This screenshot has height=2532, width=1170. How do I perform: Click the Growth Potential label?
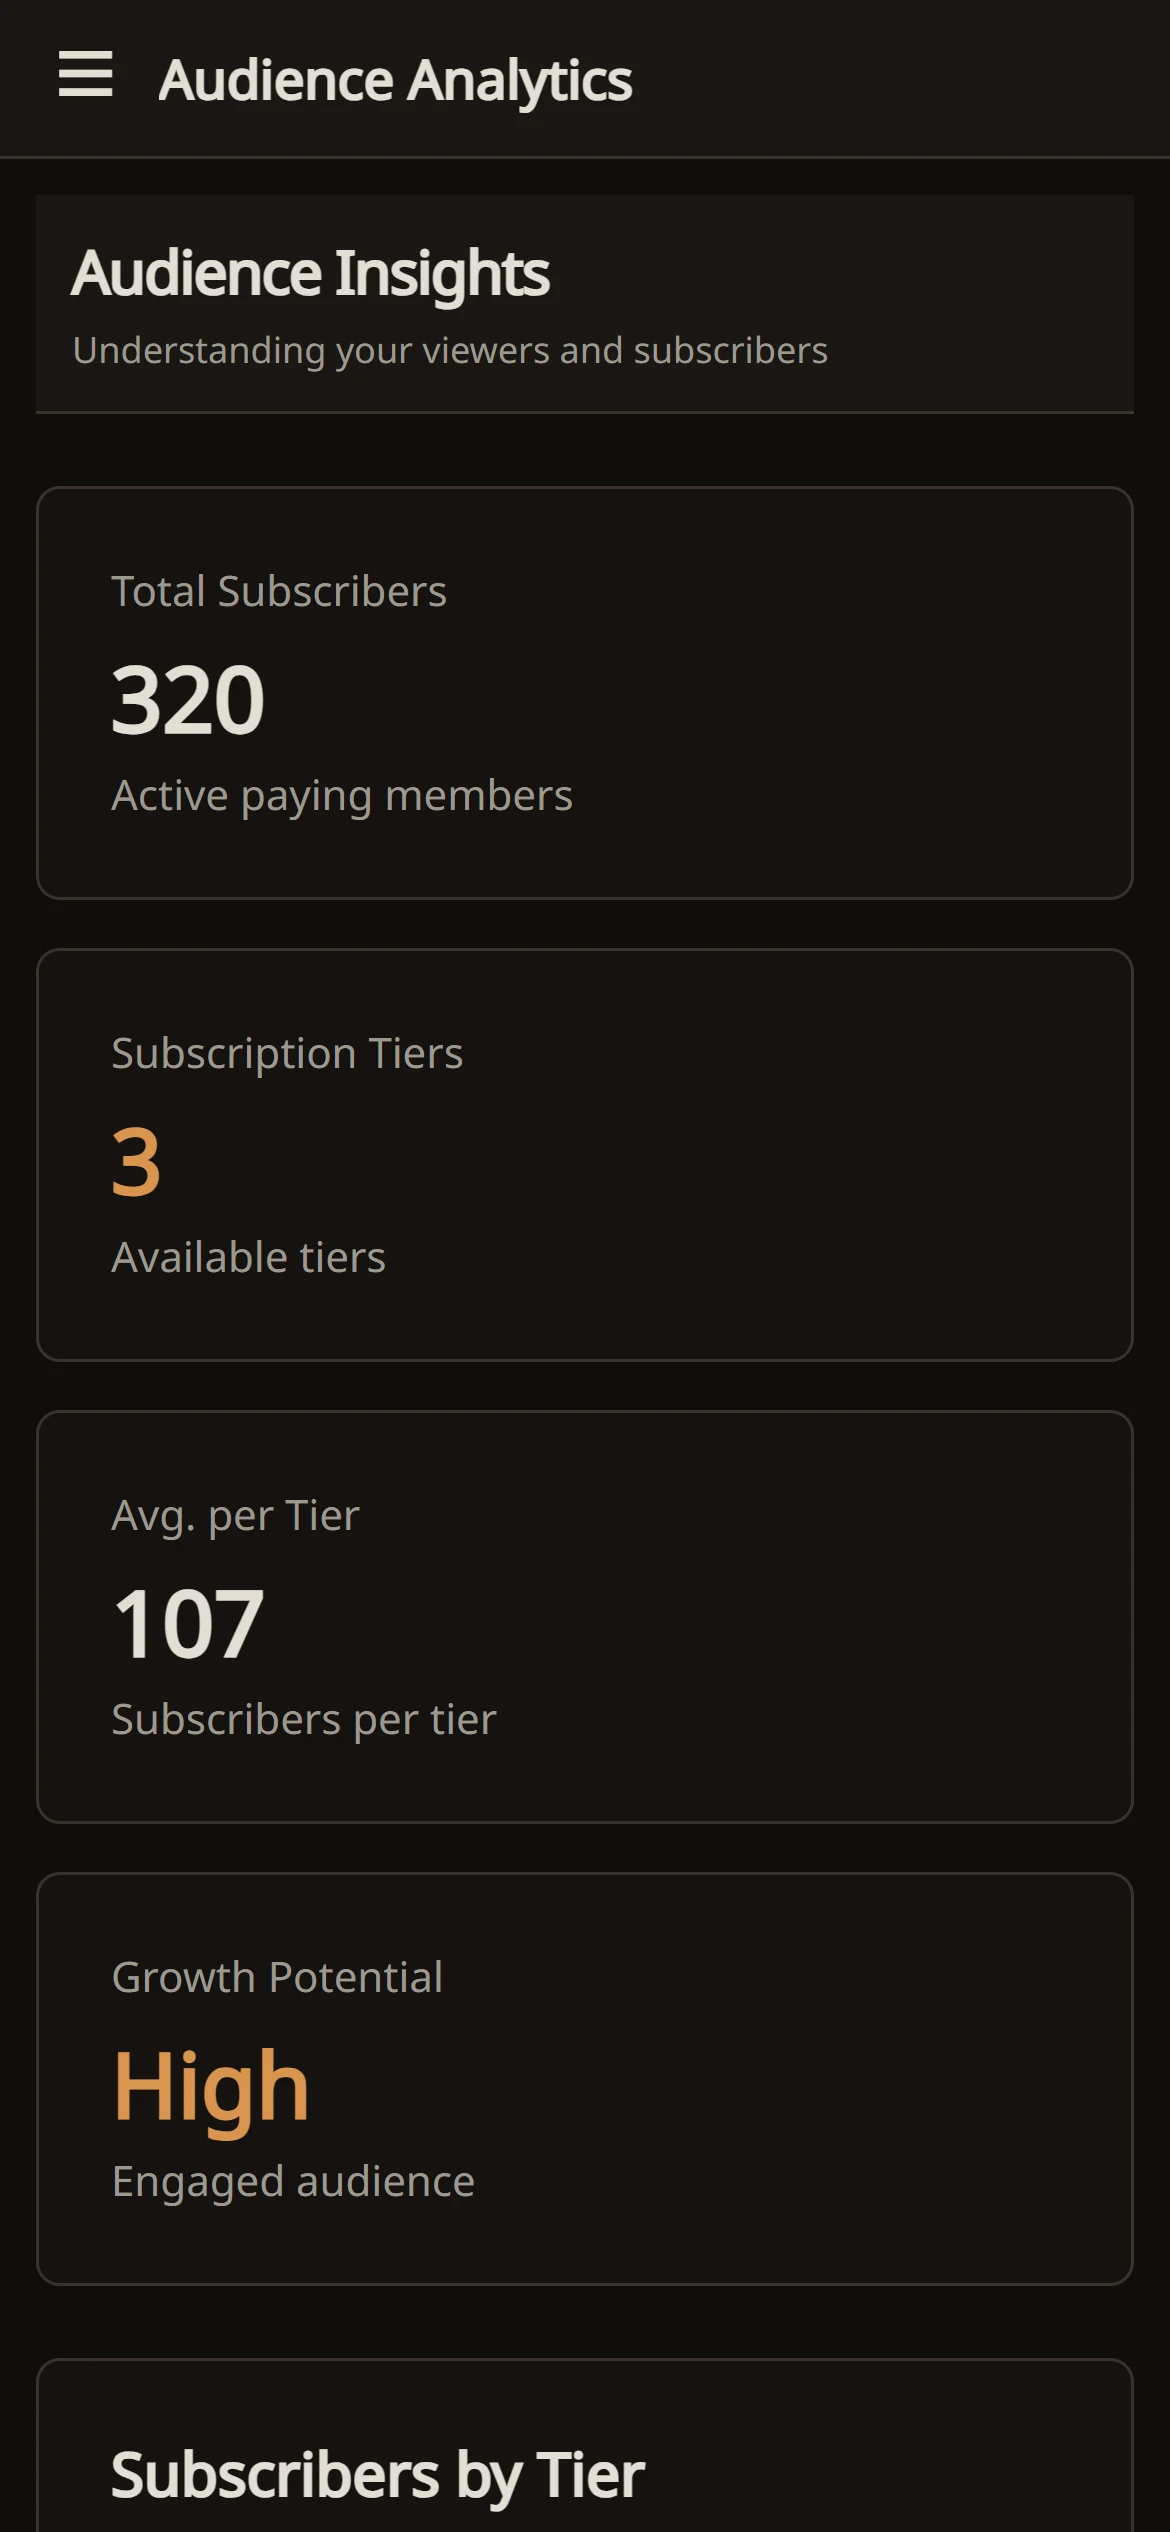[277, 1977]
